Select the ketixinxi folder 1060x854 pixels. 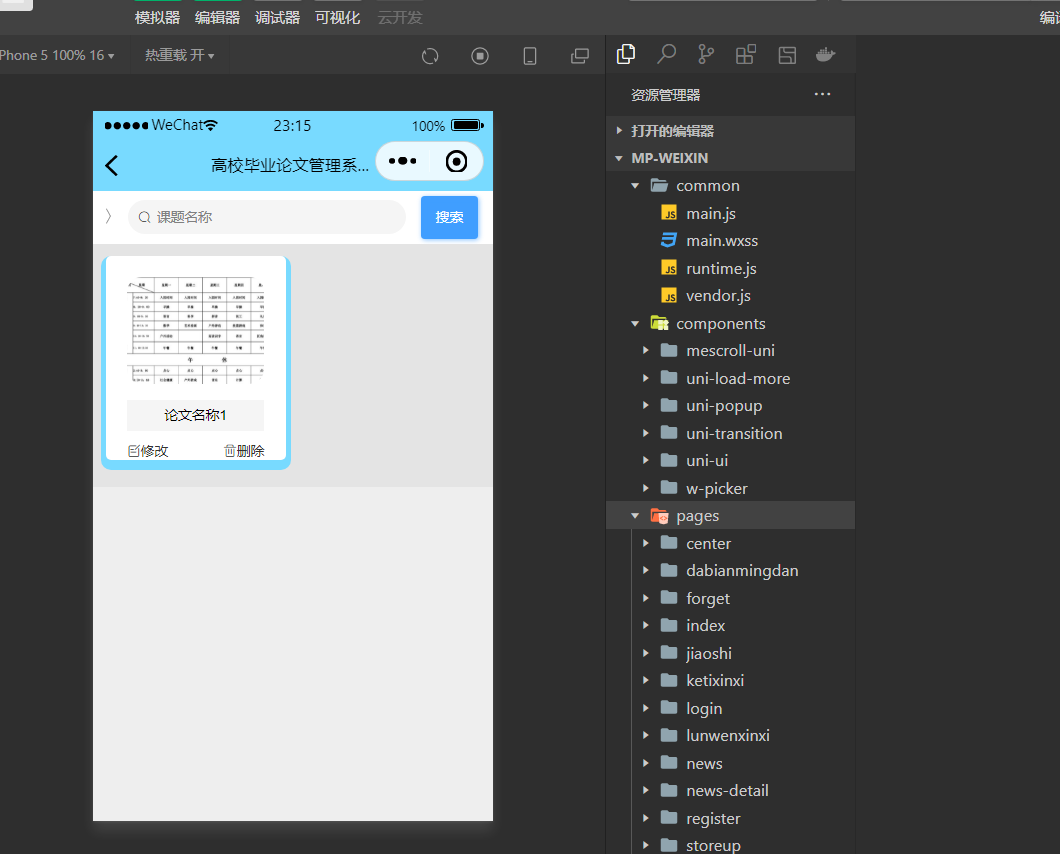[730, 680]
